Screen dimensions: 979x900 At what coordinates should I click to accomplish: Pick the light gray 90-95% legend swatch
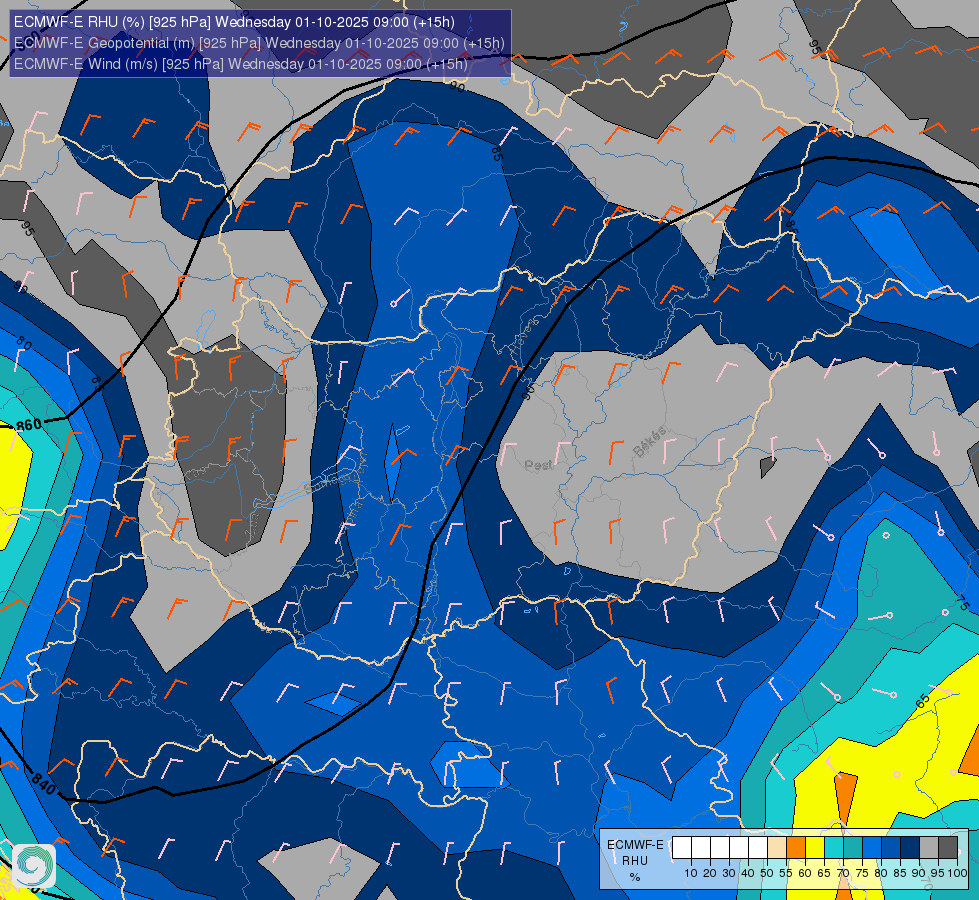coord(929,847)
